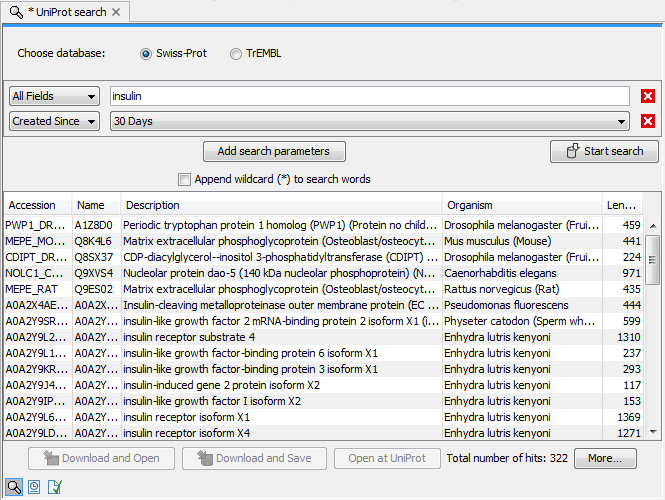Sort by the Organism column header
The width and height of the screenshot is (665, 500).
point(522,206)
